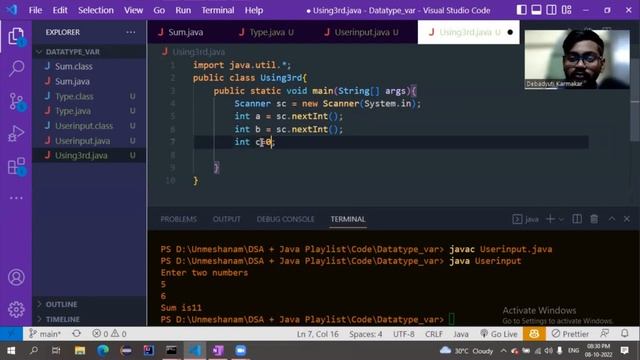Open Sum.java in the explorer

coord(72,82)
